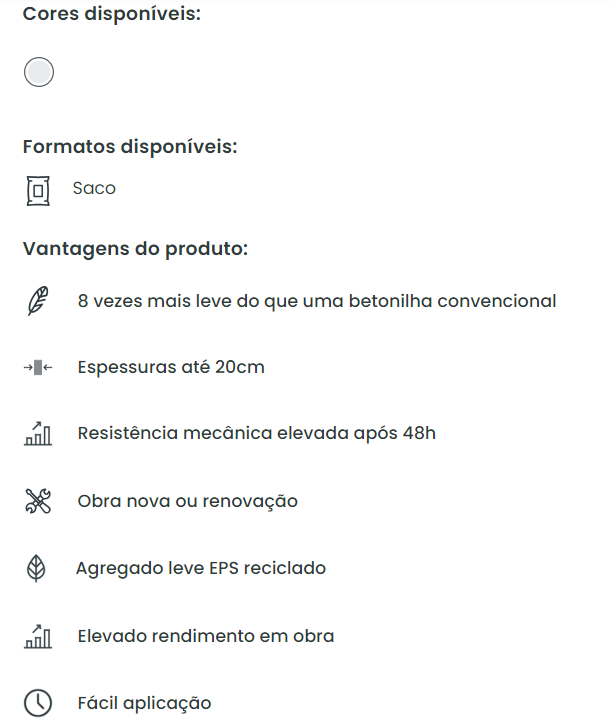Click the bar chart icon beside Resistência mecânica
Screen dimensions: 610x727
coord(38,434)
